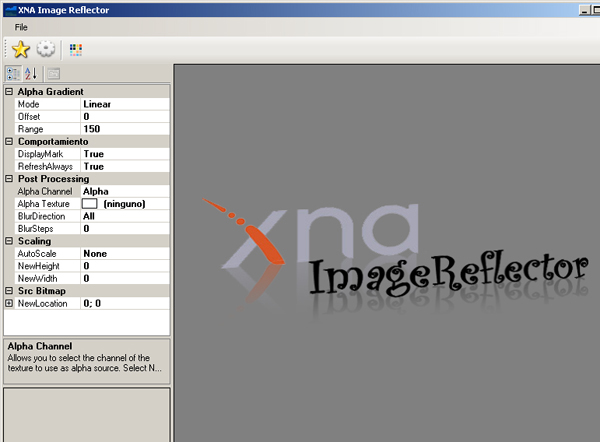The height and width of the screenshot is (442, 600).
Task: Click the BlurSteps value field
Action: click(x=125, y=229)
